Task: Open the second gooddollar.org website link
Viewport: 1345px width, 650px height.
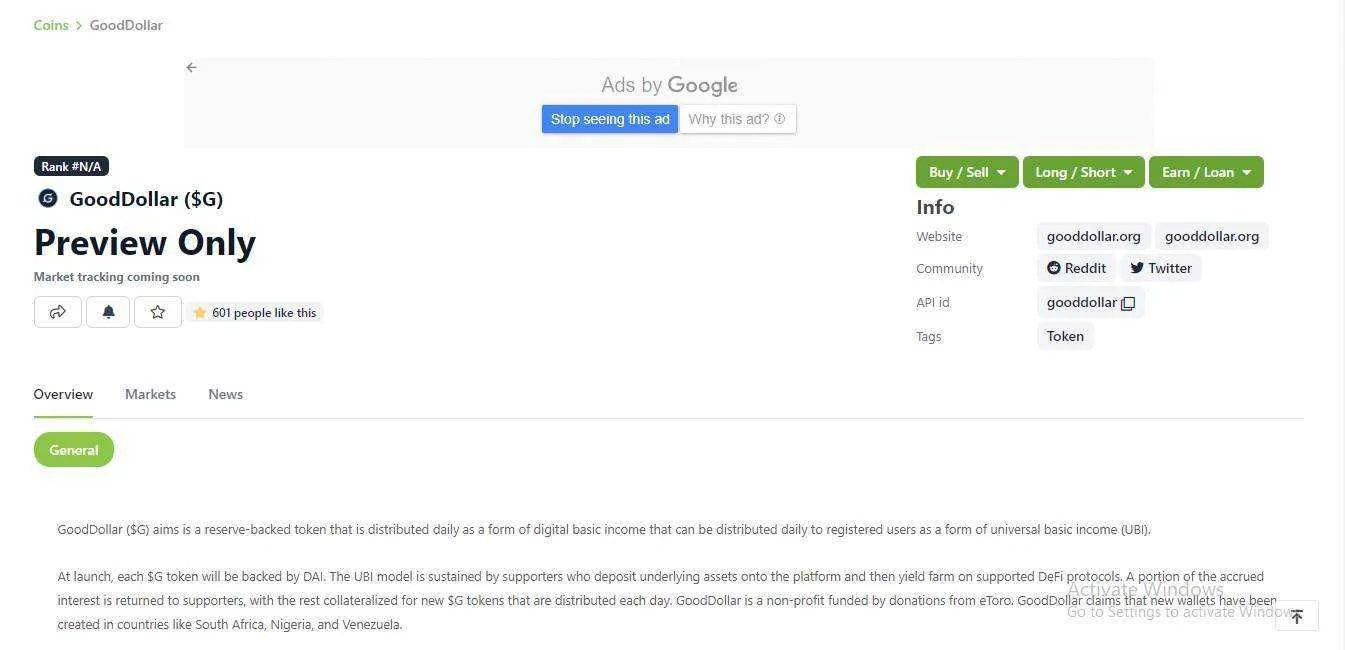Action: (x=1211, y=236)
